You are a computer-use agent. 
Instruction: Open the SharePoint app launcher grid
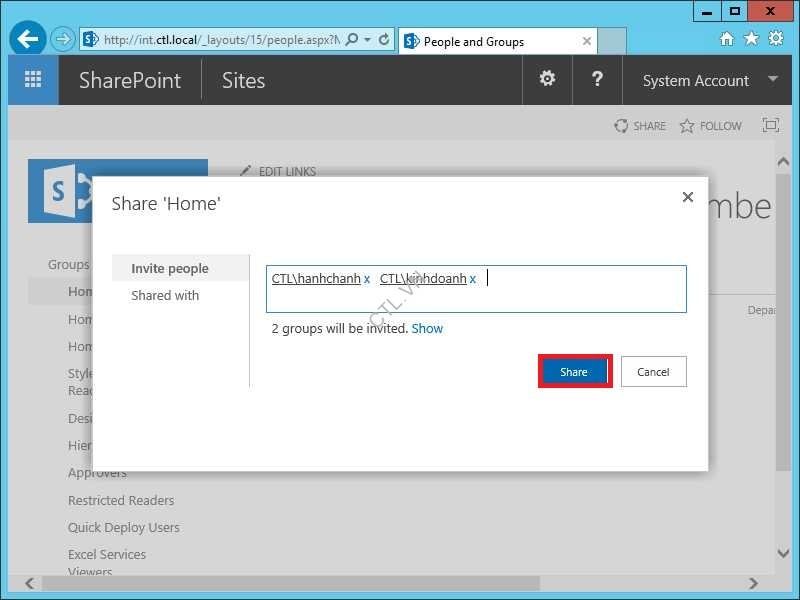[x=33, y=80]
